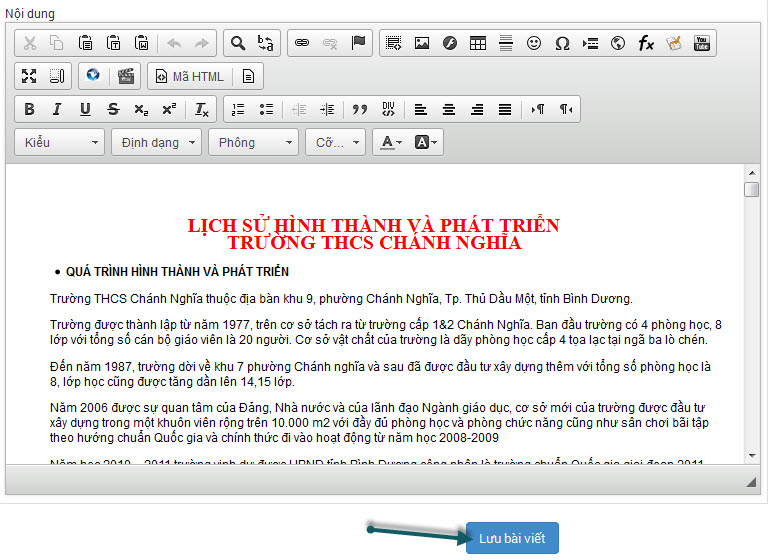Open the text color picker
The width and height of the screenshot is (770, 560).
pyautogui.click(x=391, y=142)
